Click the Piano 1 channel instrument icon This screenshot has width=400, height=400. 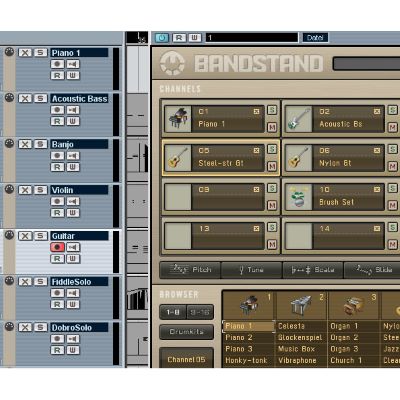[x=178, y=119]
